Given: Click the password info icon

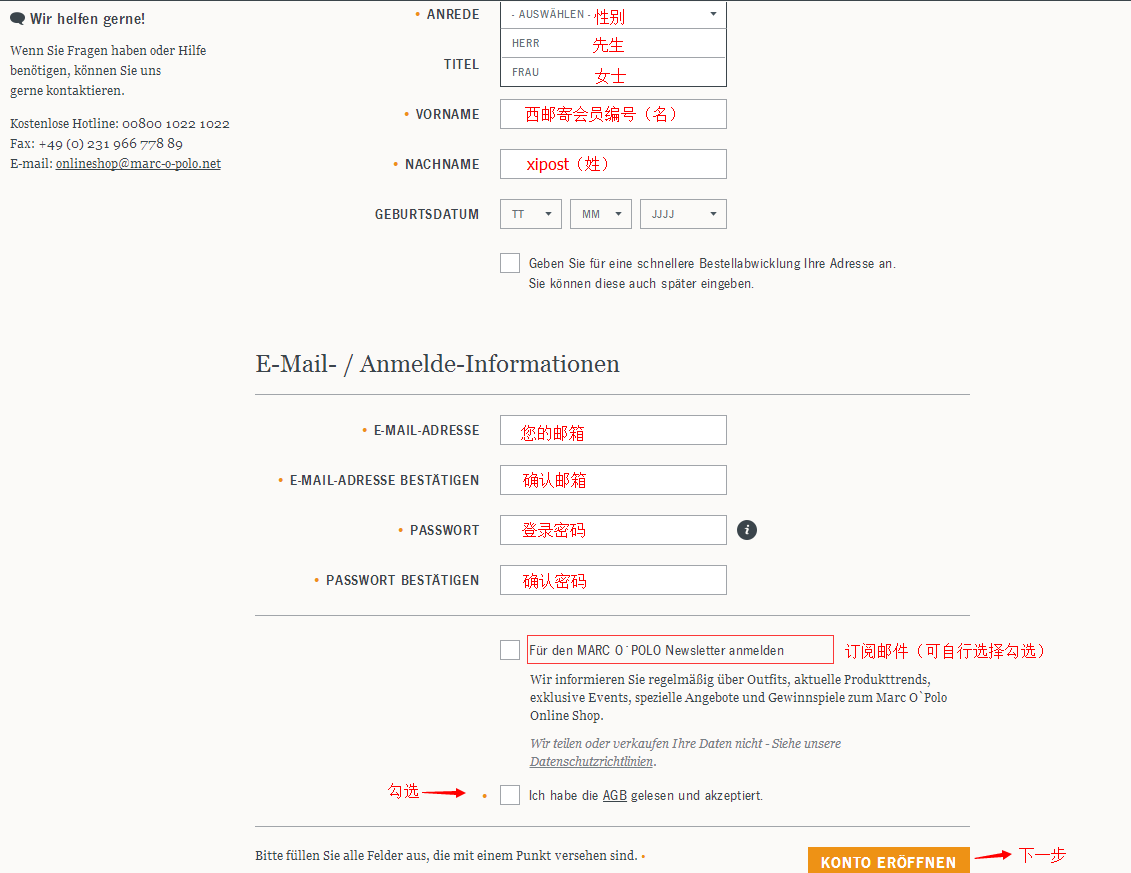Looking at the screenshot, I should 747,530.
